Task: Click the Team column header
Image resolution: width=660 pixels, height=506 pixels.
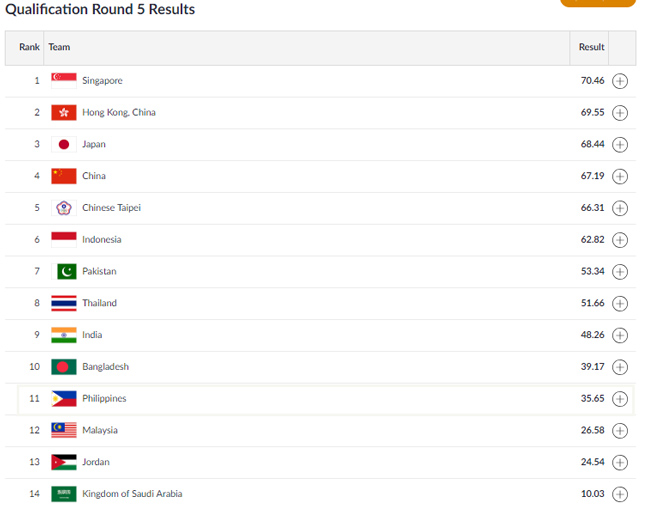Action: [x=59, y=47]
